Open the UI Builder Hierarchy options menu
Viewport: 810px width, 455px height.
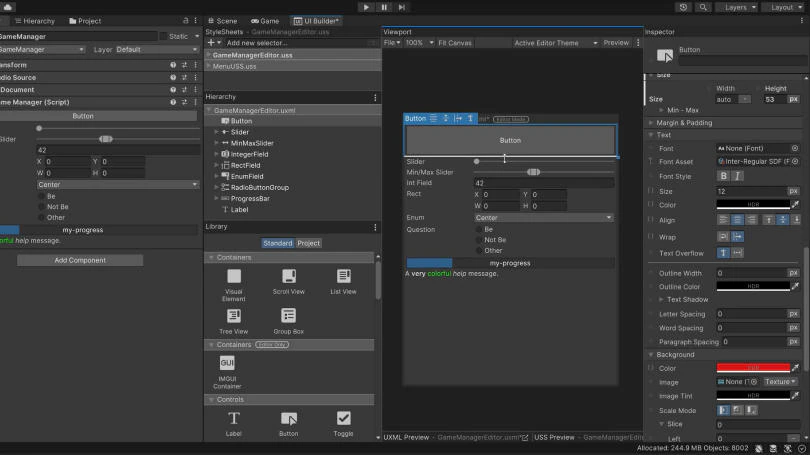(x=375, y=97)
